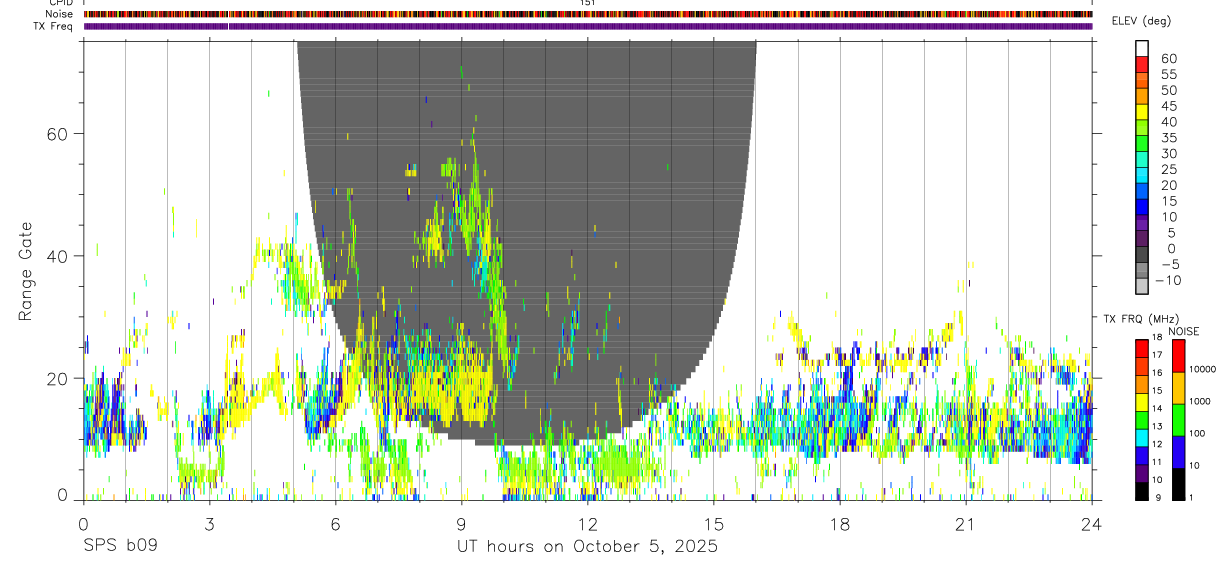The height and width of the screenshot is (567, 1228).
Task: Select the yellow 14–15 MHz TX FRQ swatch
Action: click(1142, 402)
